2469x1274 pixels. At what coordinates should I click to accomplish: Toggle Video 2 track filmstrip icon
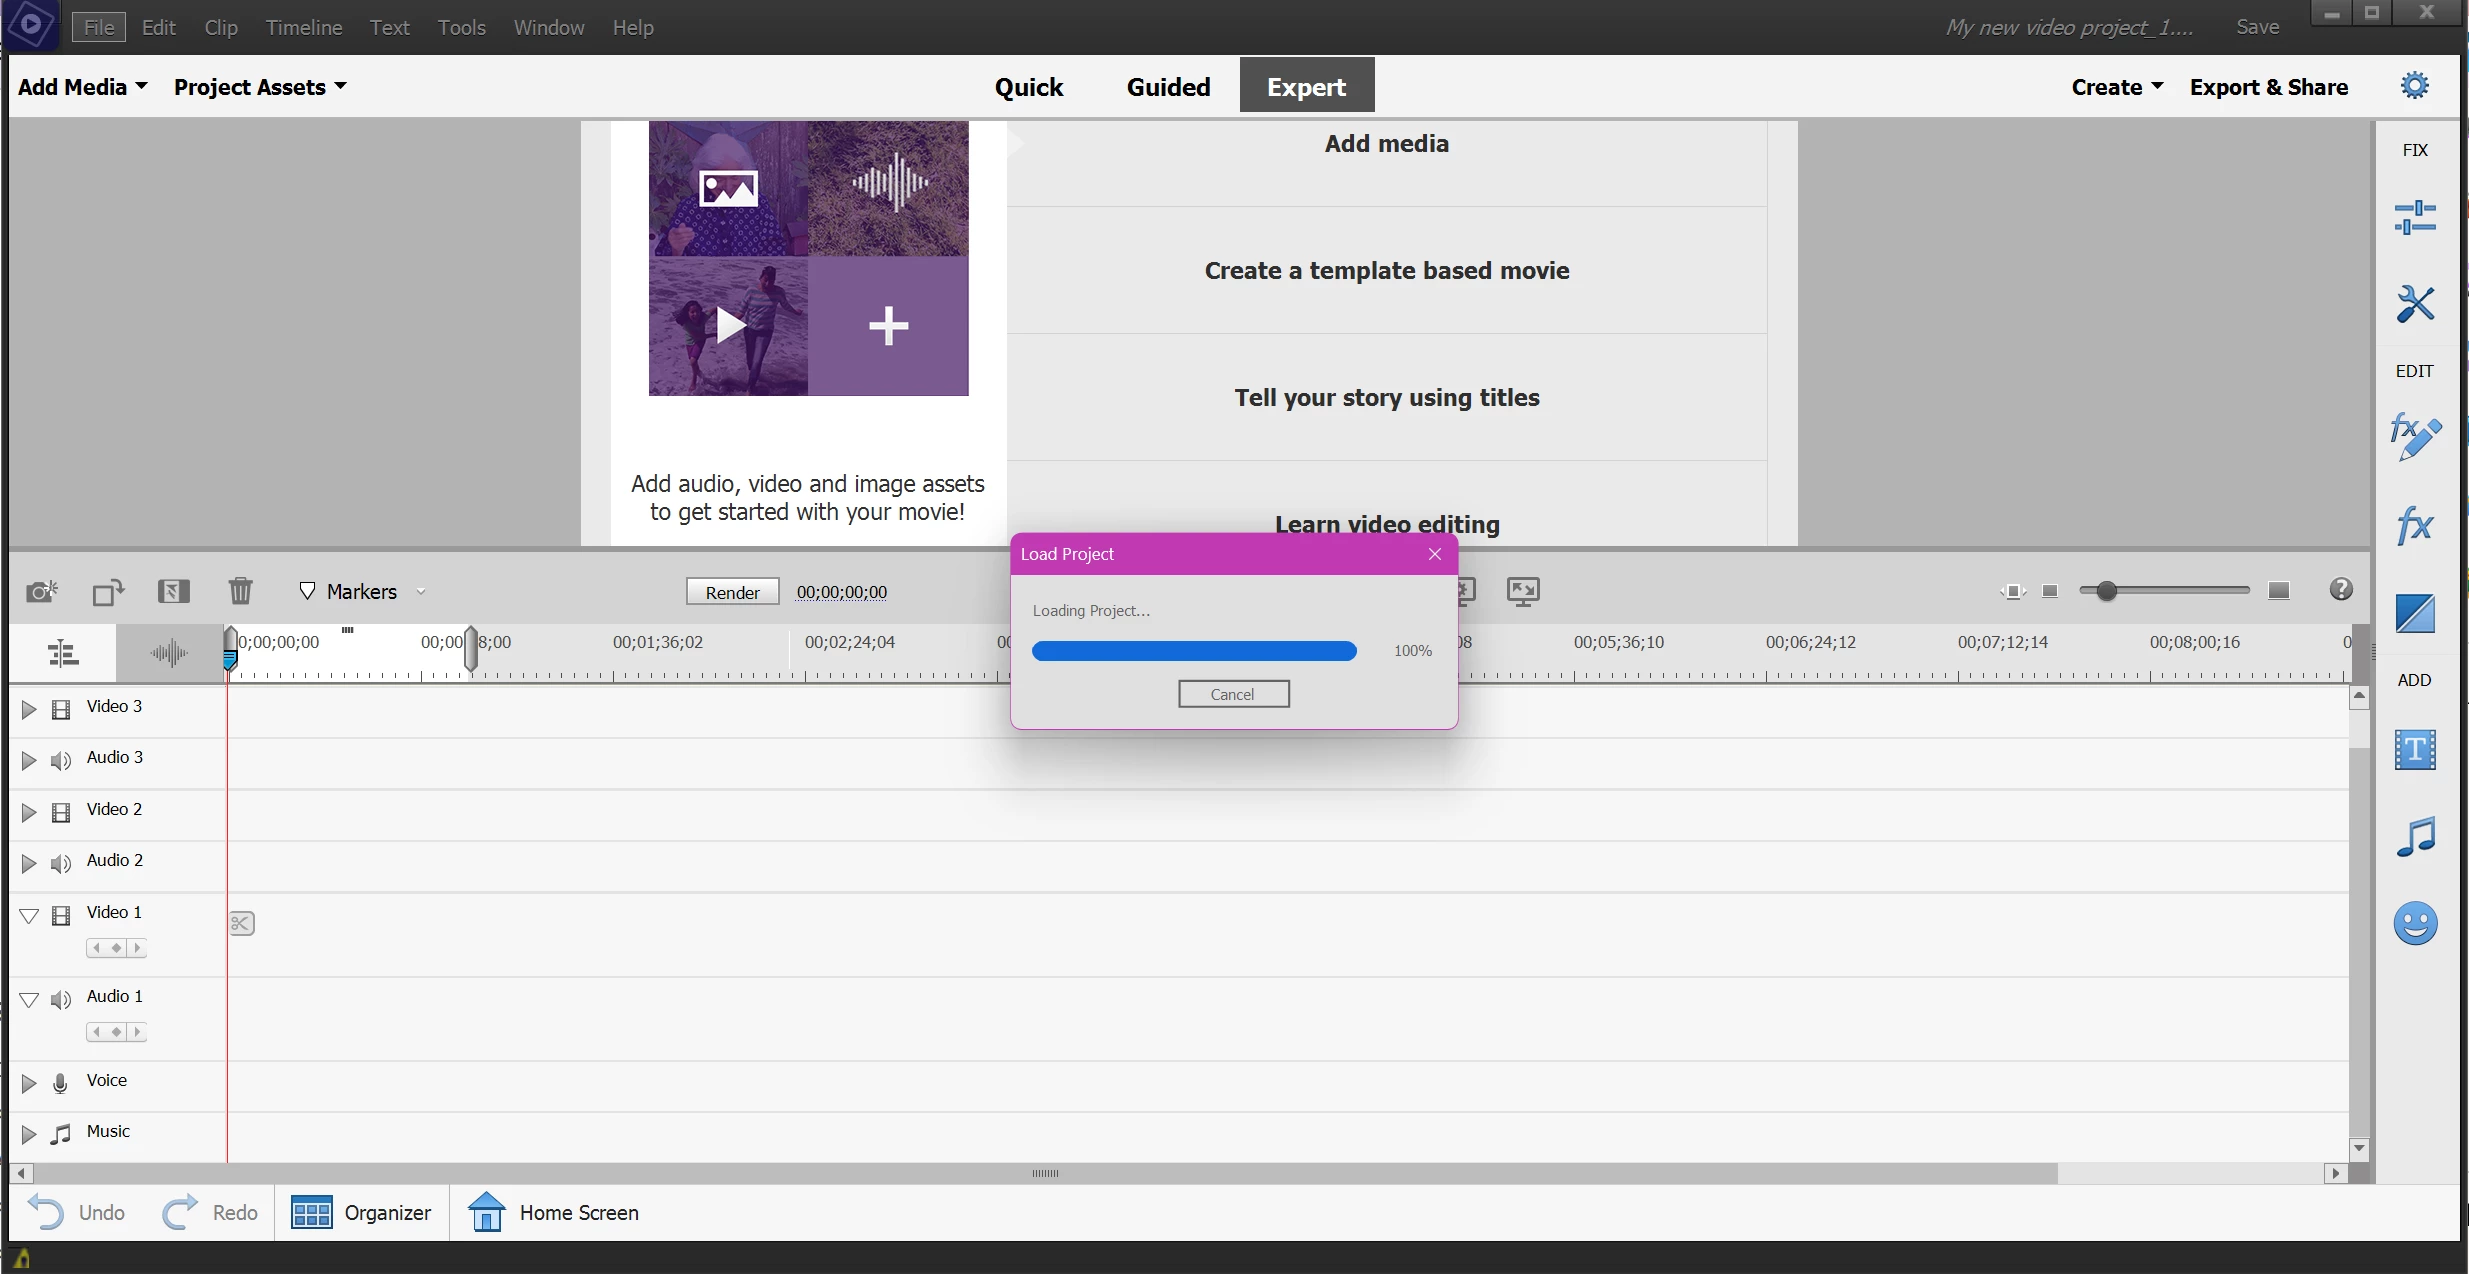61,811
